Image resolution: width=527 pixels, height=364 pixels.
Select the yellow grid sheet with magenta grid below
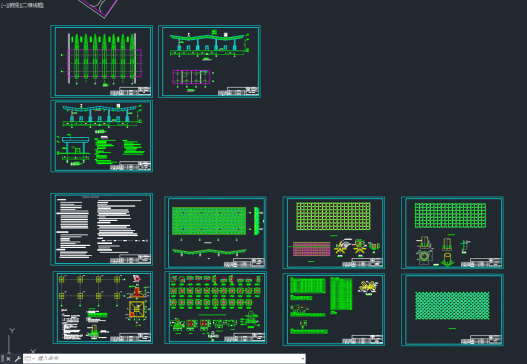click(334, 233)
